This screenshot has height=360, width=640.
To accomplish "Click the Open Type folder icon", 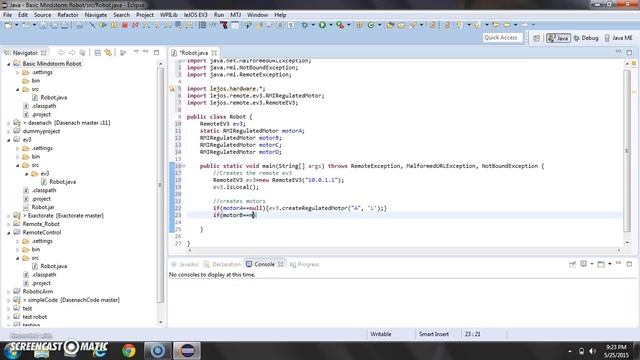I will [x=390, y=25].
